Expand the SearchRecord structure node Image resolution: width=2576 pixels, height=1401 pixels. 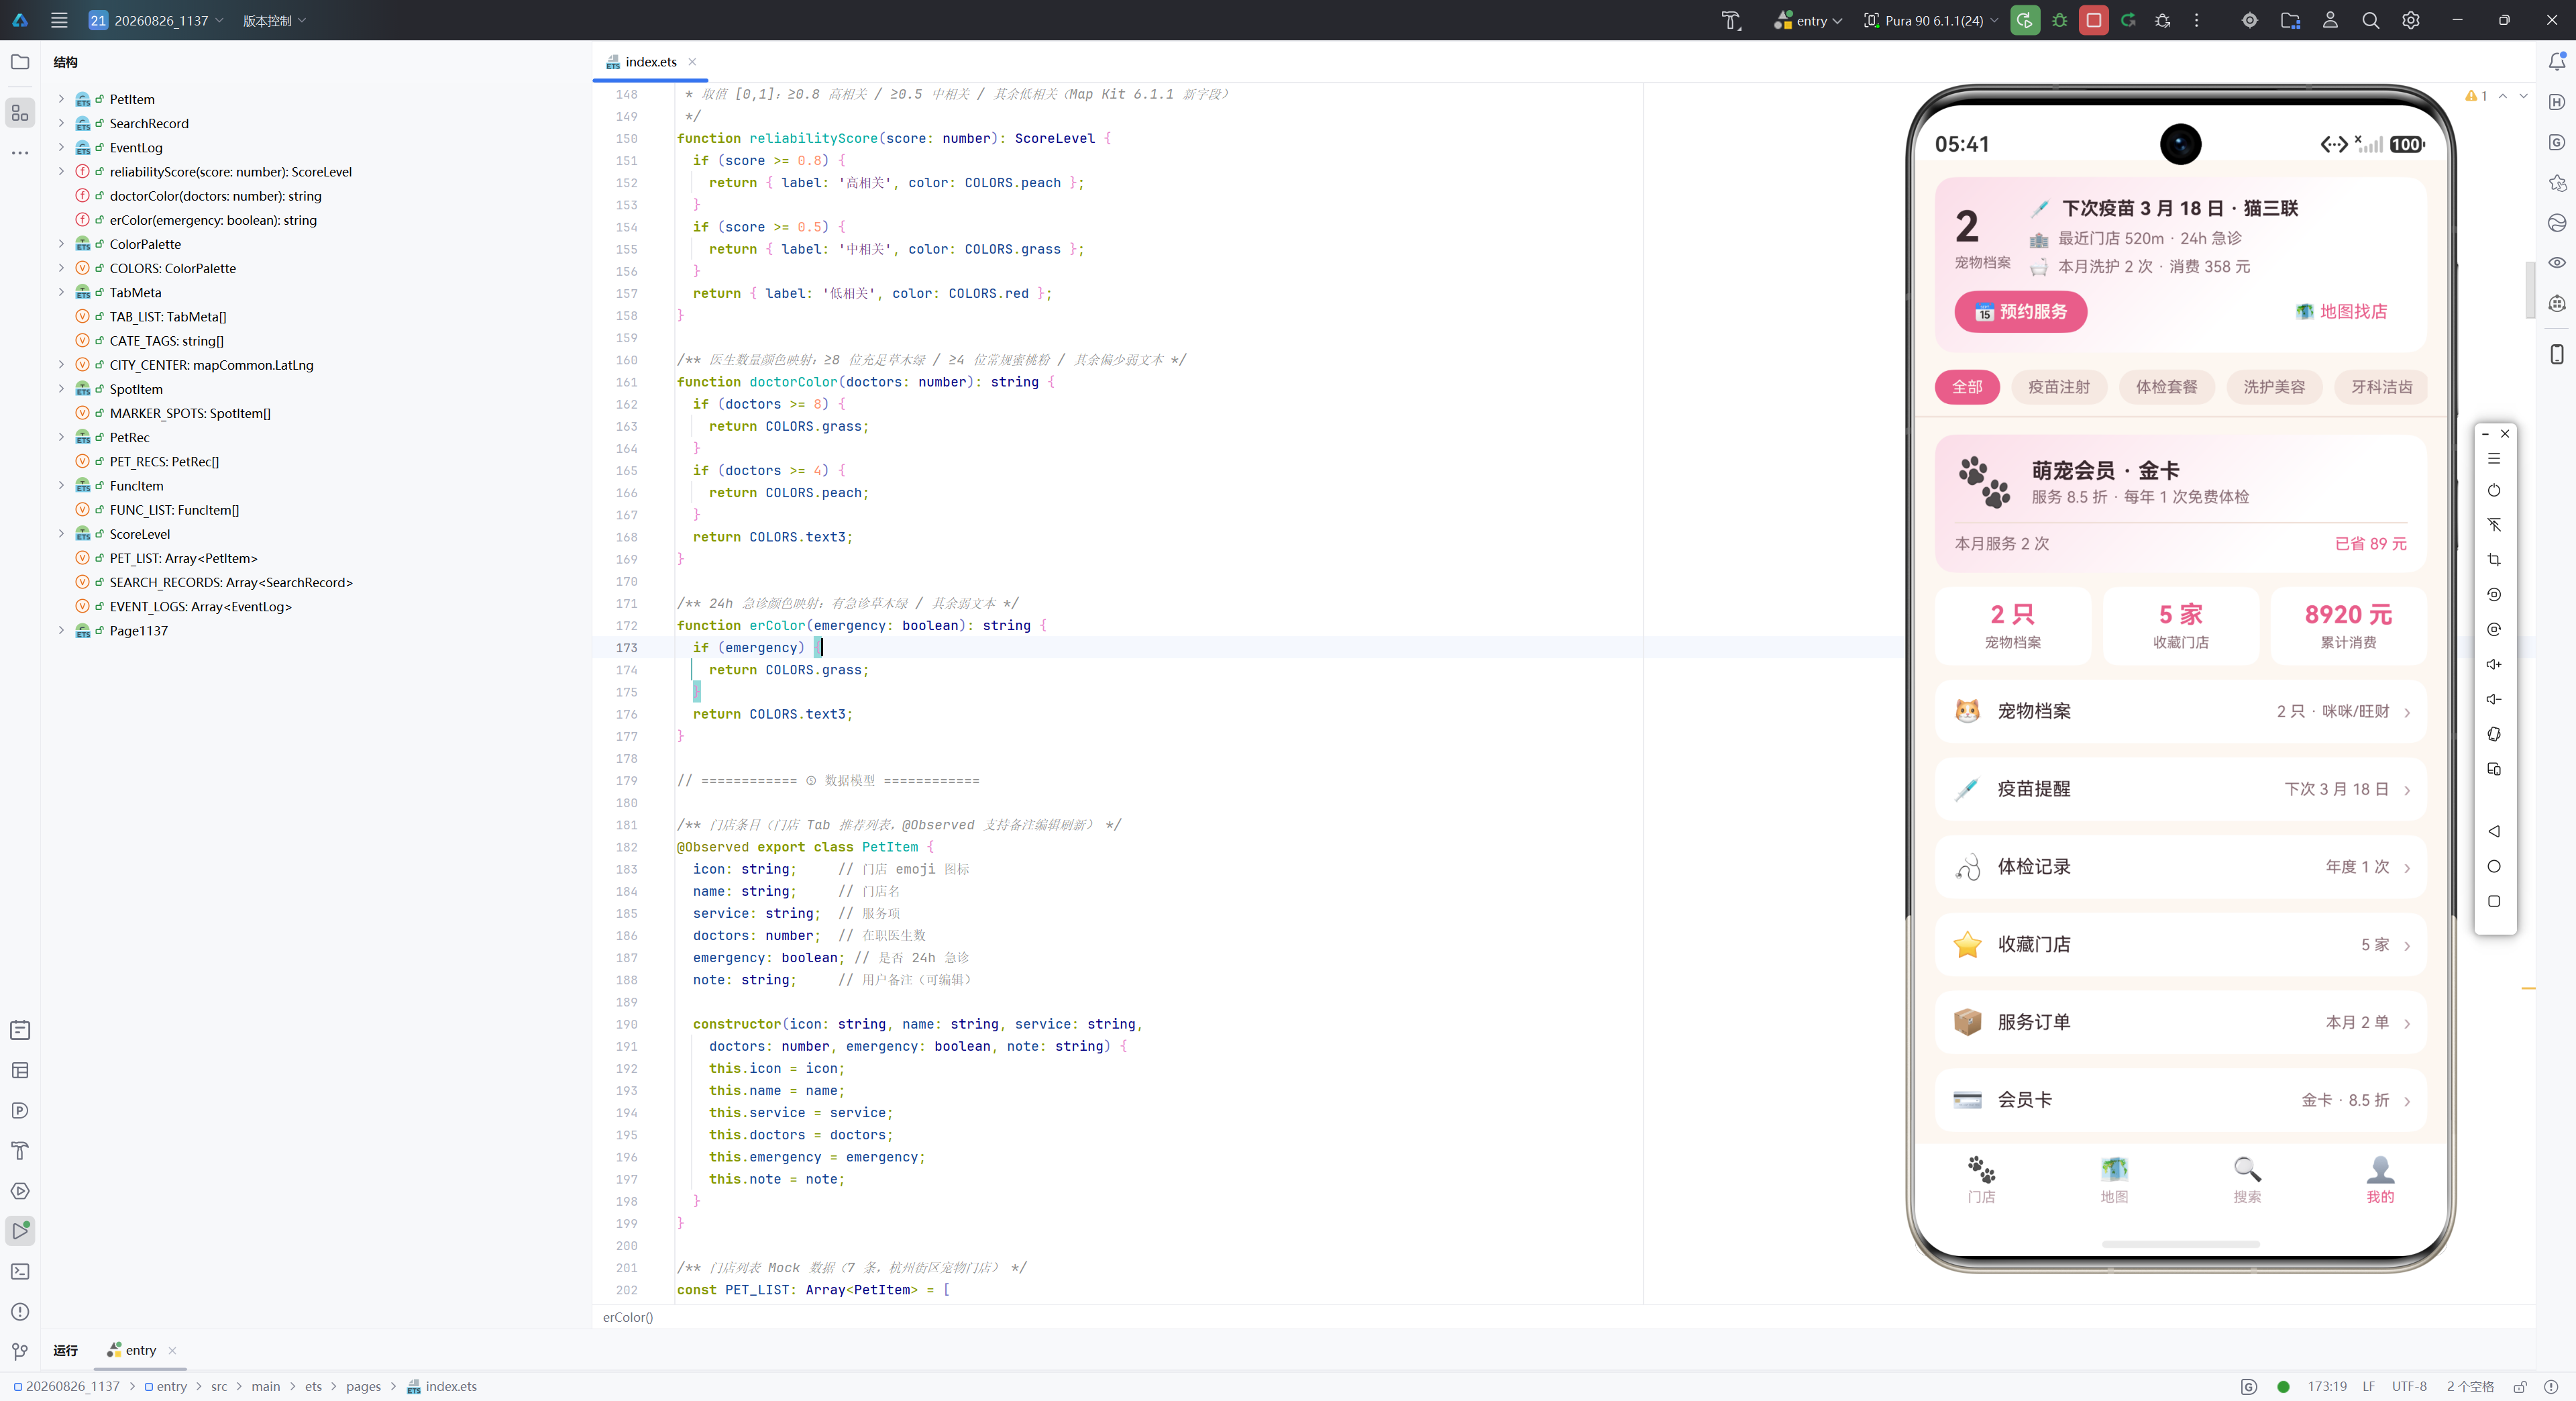point(61,123)
